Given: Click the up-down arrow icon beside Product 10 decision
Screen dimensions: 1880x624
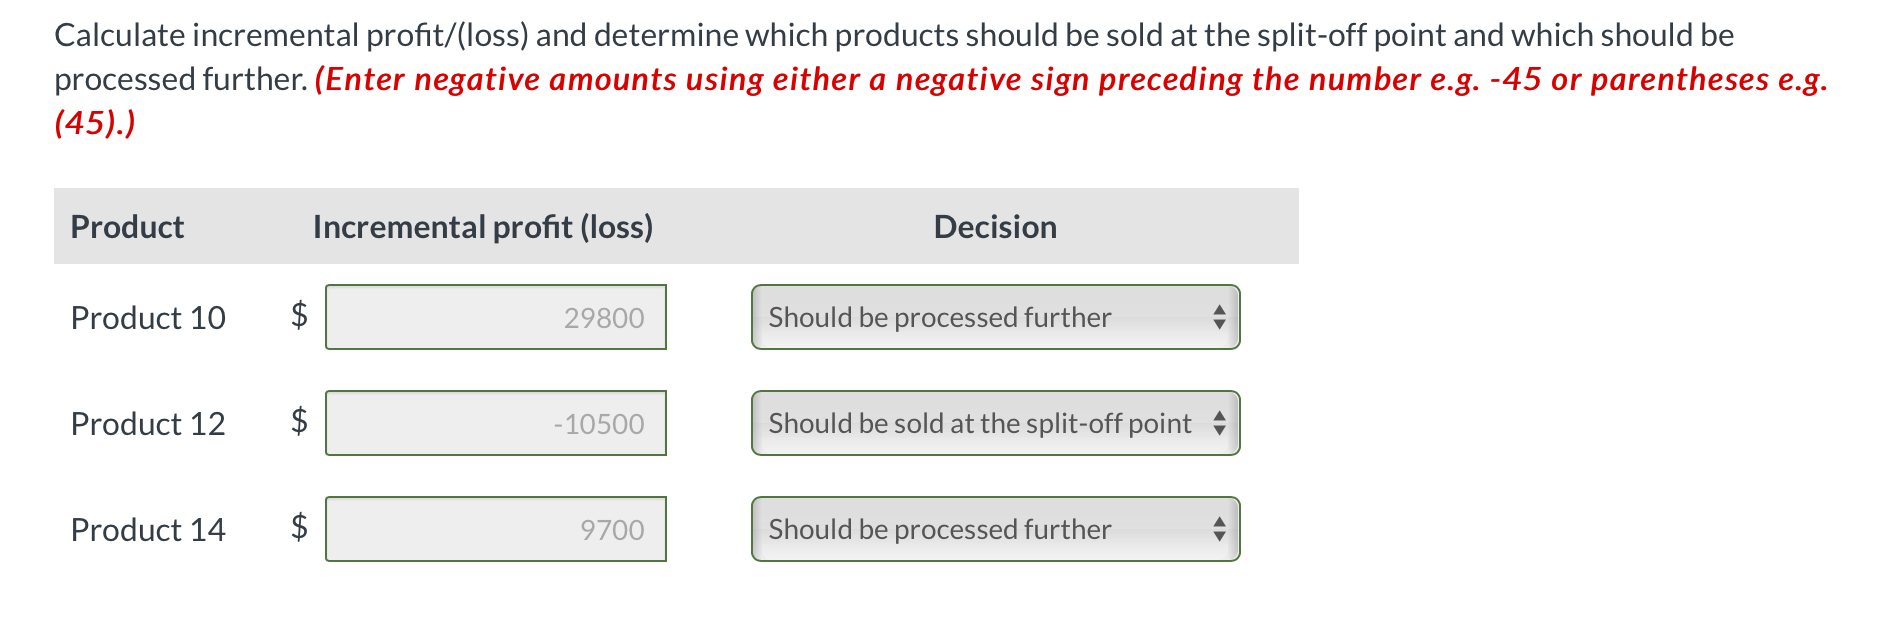Looking at the screenshot, I should click(x=1221, y=317).
